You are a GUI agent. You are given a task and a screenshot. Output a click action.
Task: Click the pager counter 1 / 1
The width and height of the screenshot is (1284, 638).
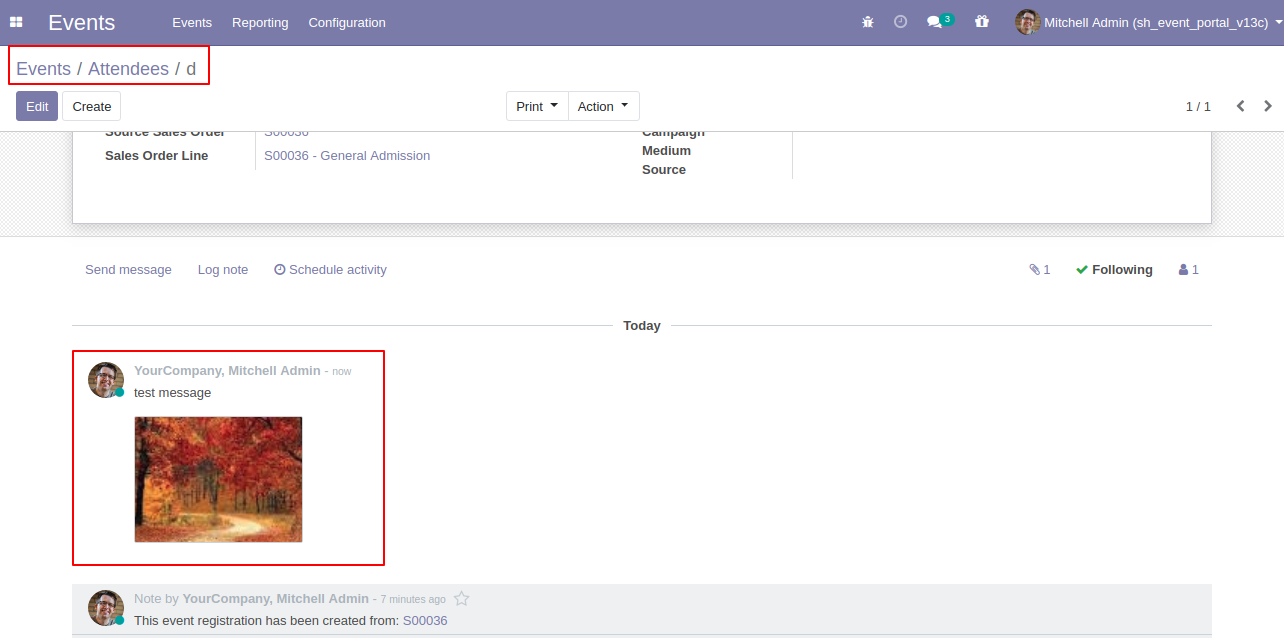(1198, 106)
